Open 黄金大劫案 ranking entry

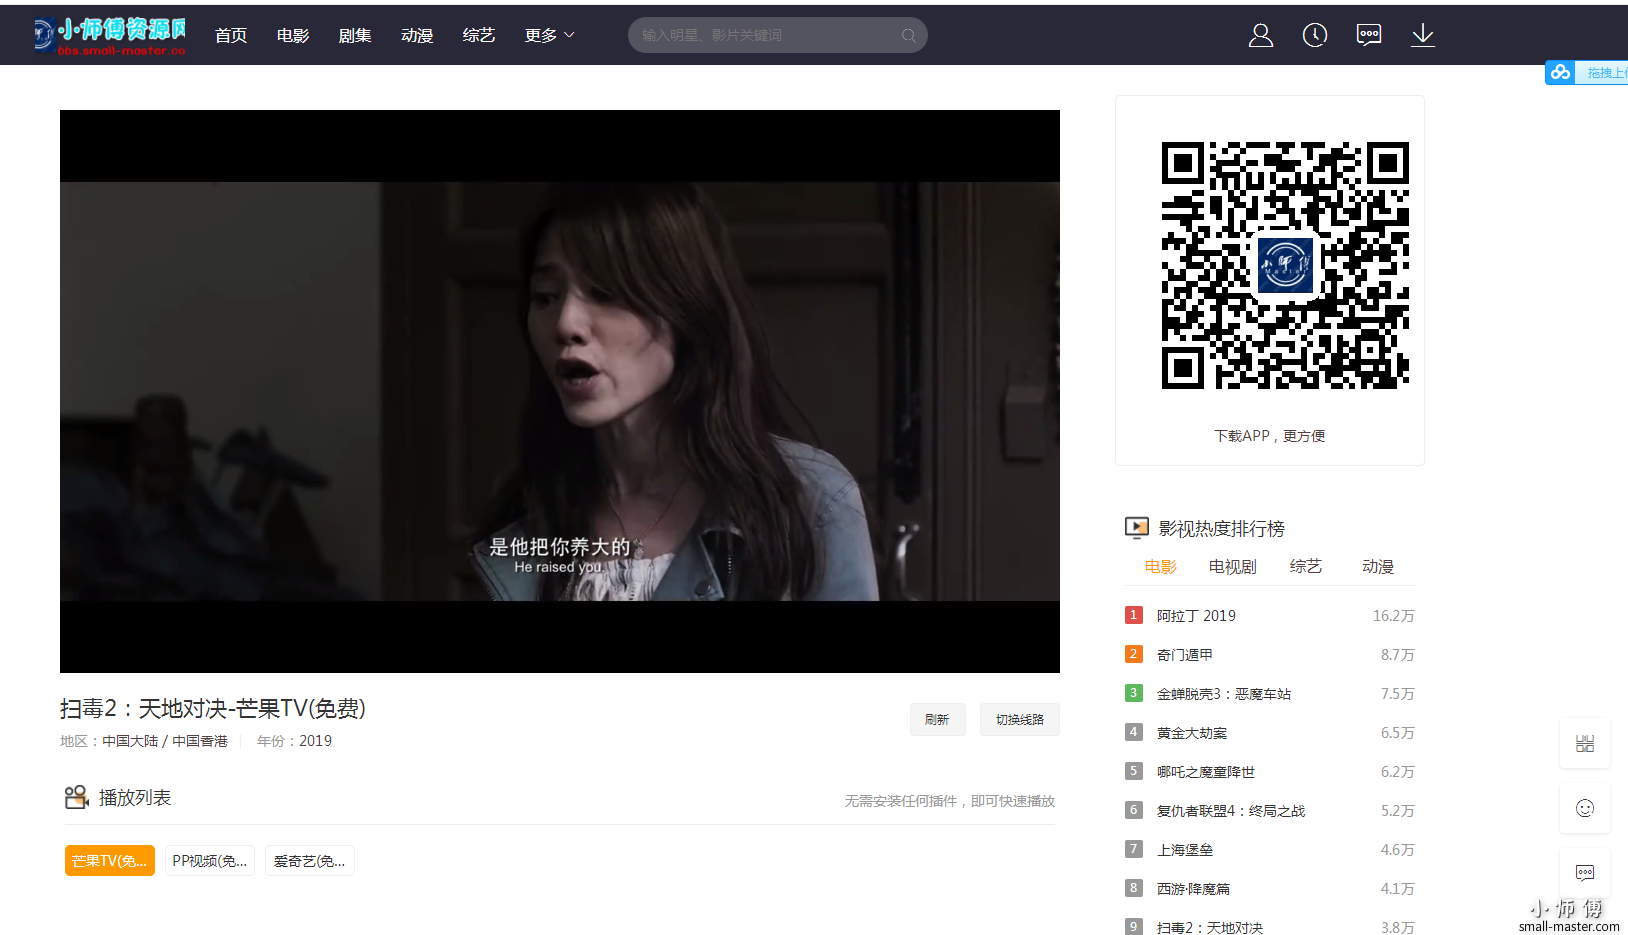(x=1192, y=733)
